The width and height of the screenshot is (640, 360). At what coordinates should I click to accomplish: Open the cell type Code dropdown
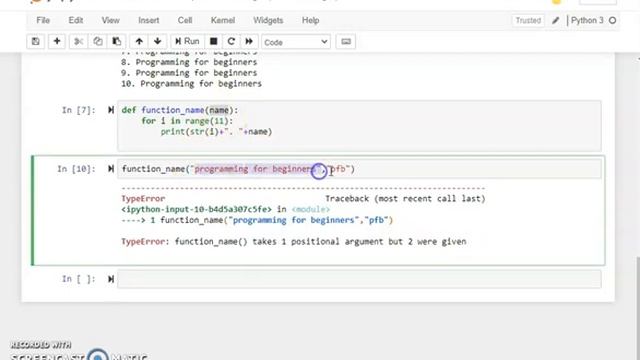[296, 42]
